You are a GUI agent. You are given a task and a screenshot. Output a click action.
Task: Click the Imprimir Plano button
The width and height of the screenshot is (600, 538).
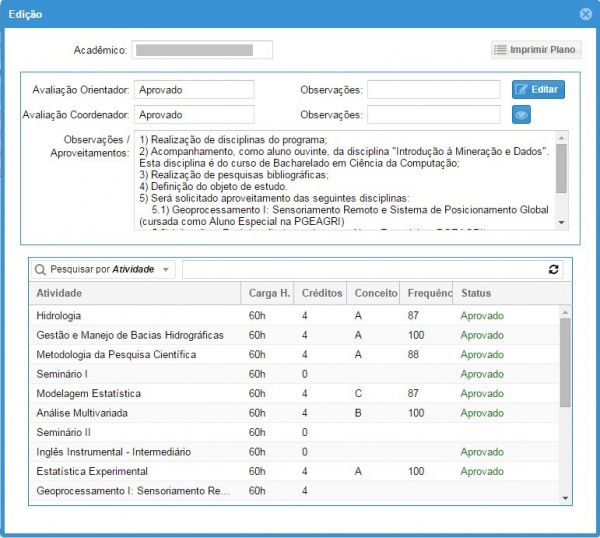[536, 50]
